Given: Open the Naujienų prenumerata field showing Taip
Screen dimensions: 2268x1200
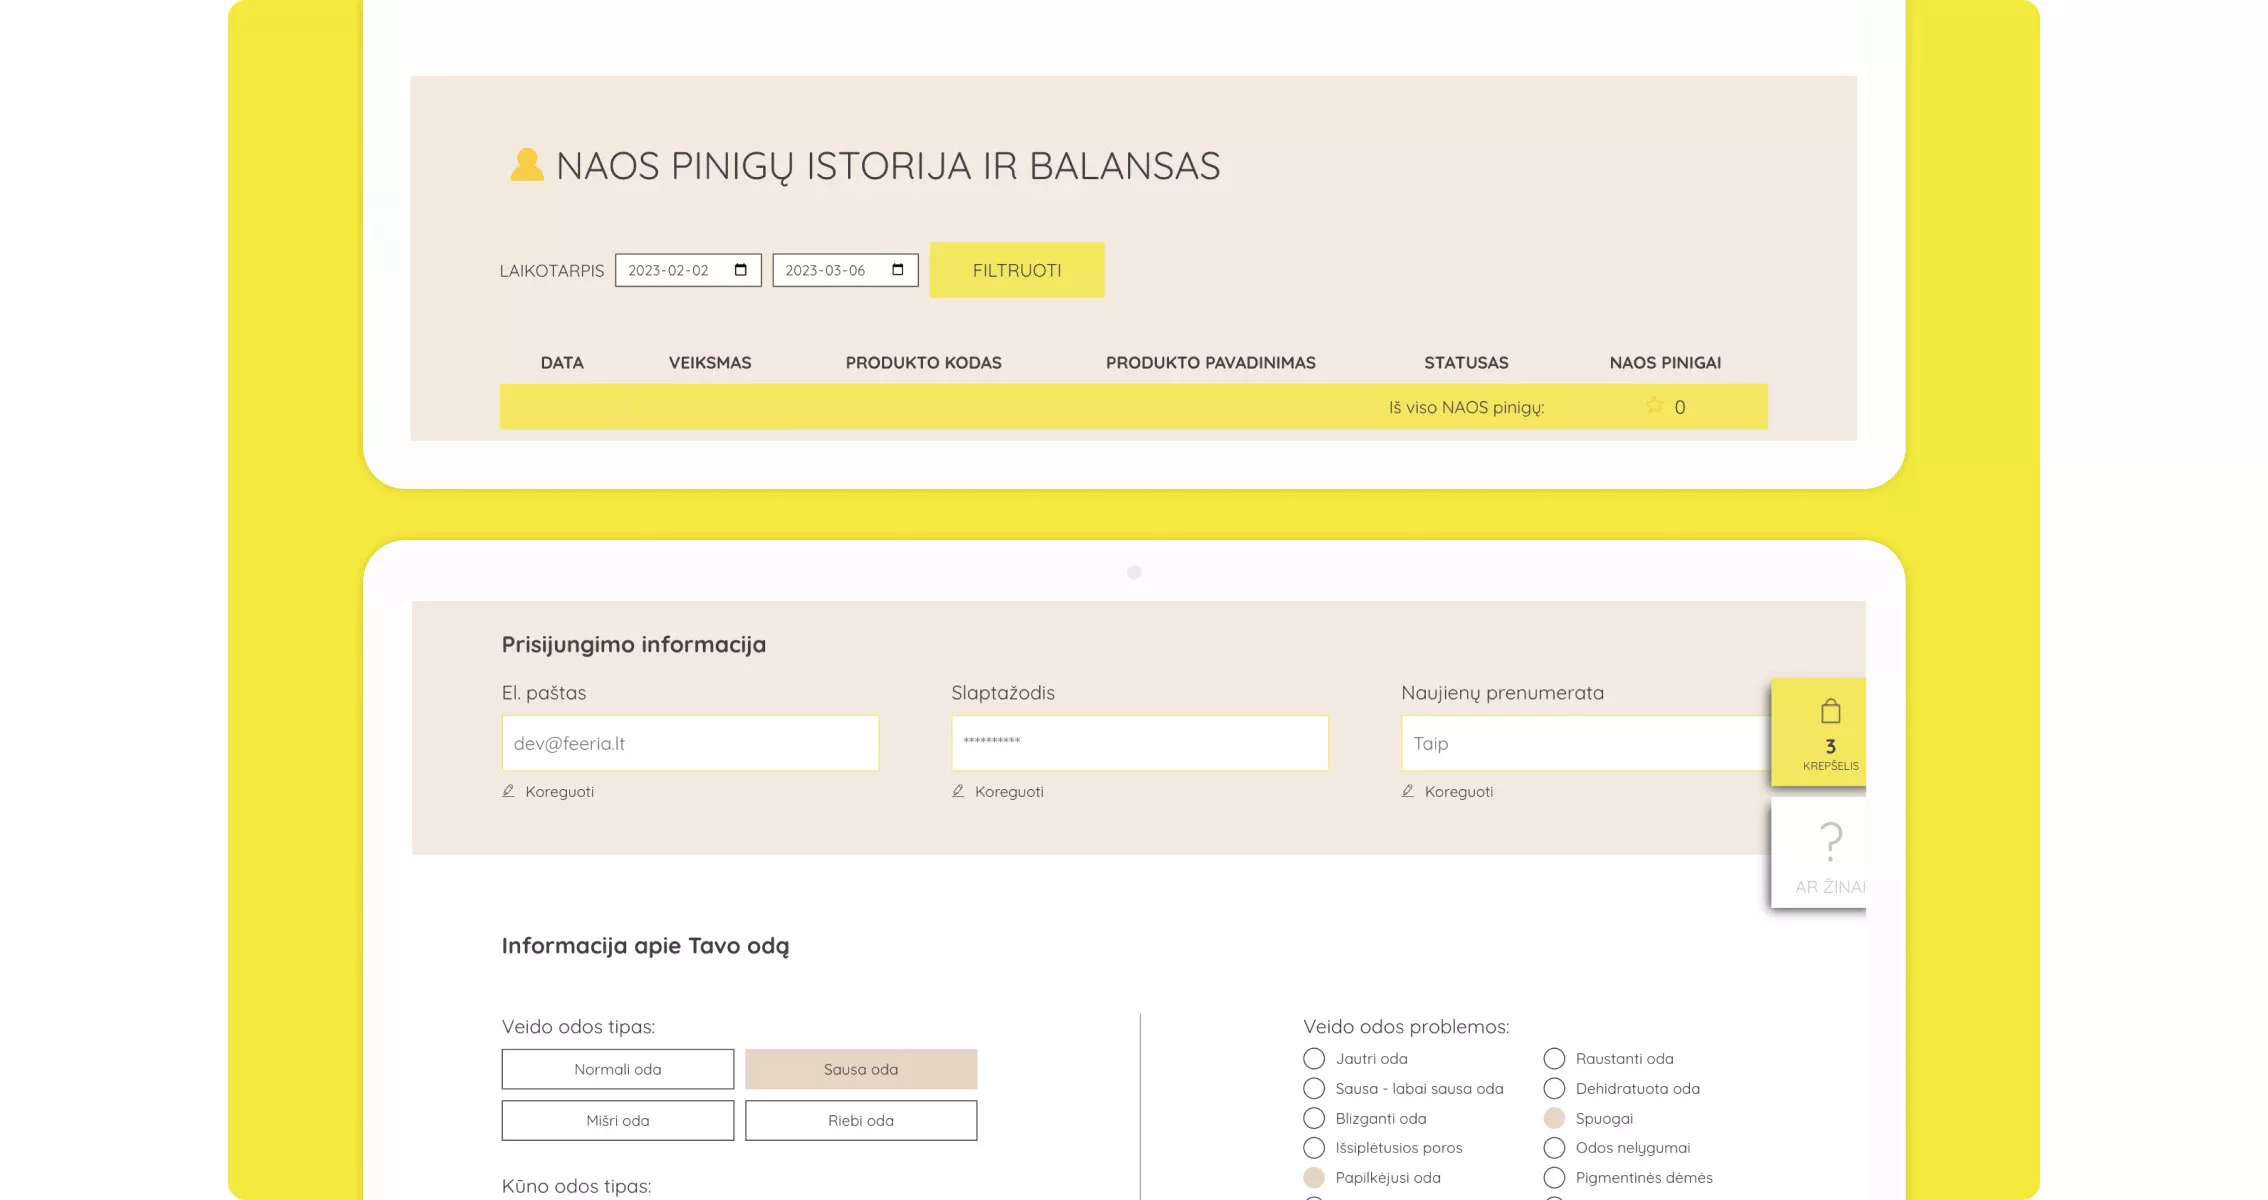Looking at the screenshot, I should click(x=1586, y=743).
